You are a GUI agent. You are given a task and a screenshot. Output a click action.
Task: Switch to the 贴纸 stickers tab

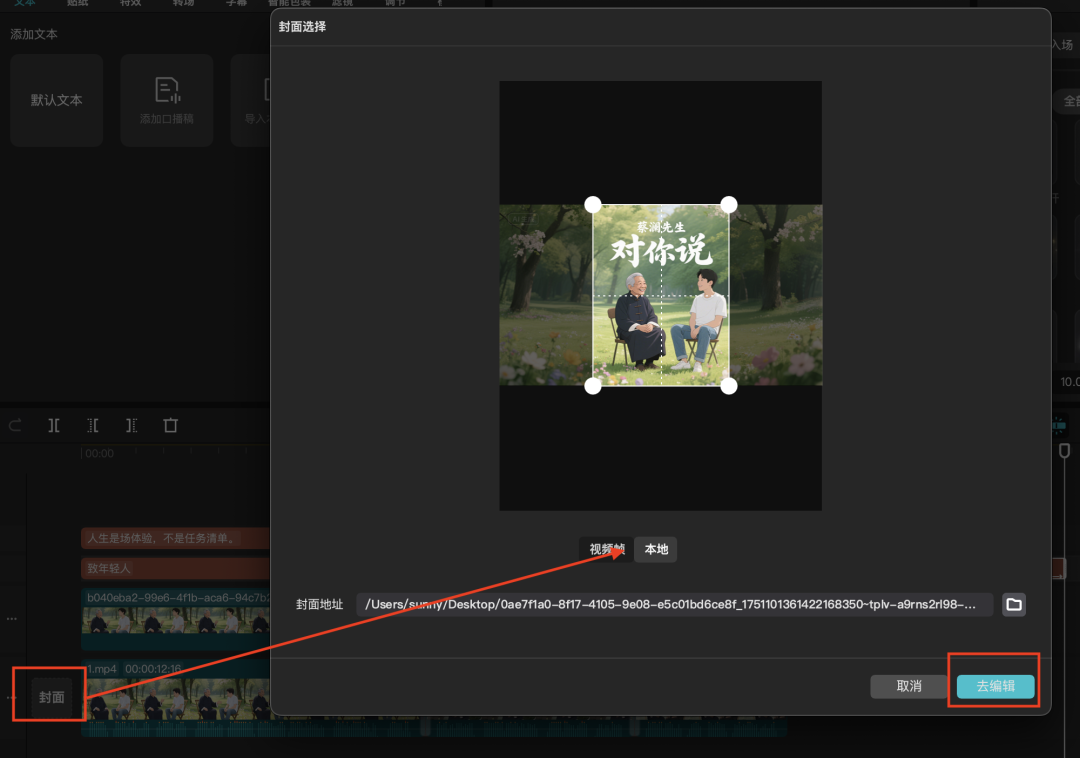click(79, 3)
